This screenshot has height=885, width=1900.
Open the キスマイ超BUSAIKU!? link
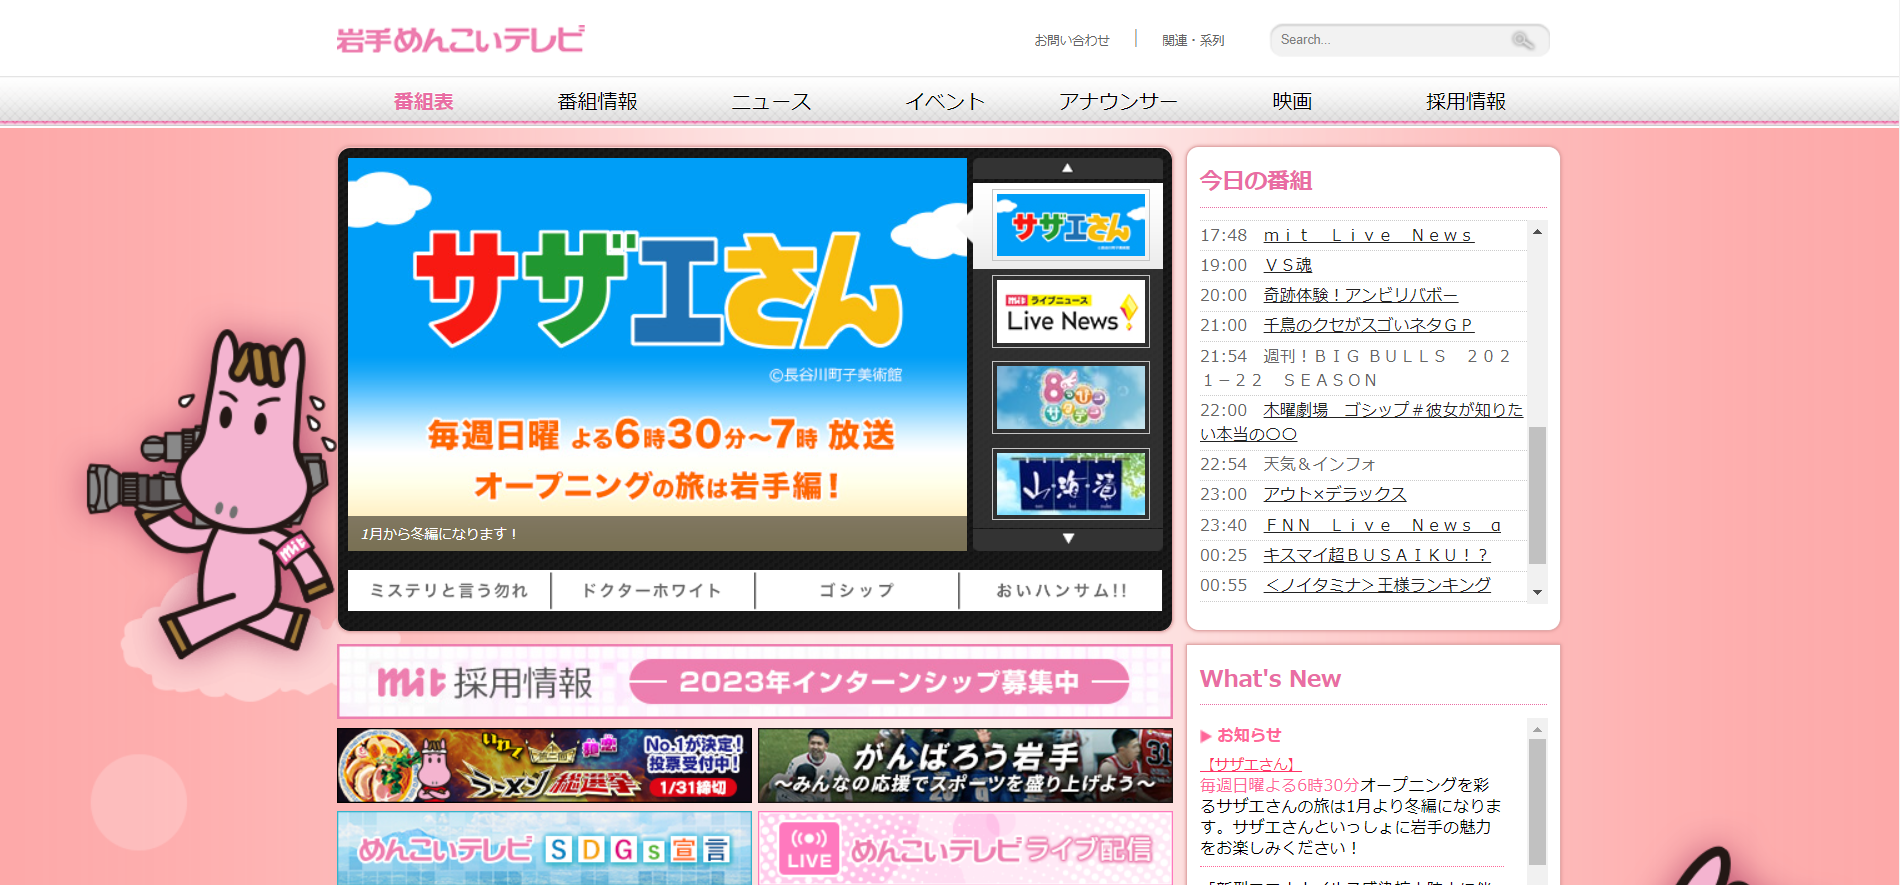point(1376,555)
